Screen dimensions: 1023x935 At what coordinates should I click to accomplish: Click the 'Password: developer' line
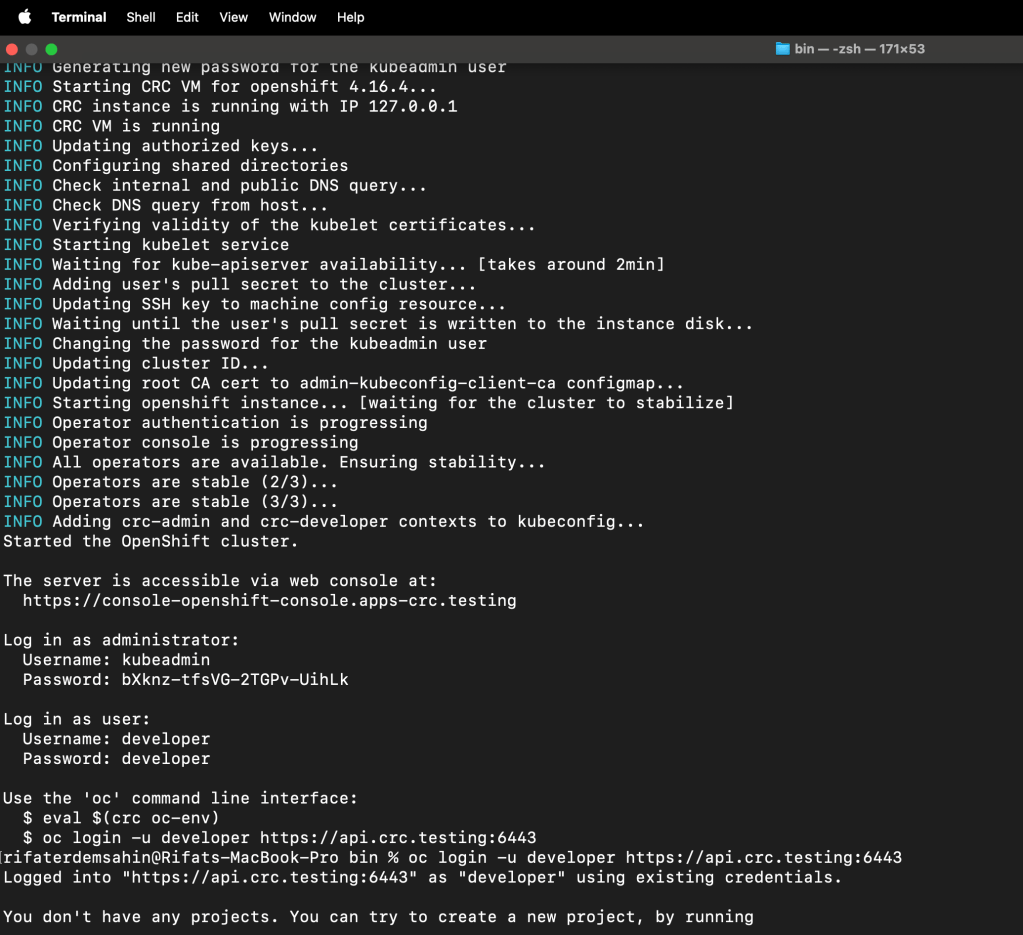pos(116,759)
